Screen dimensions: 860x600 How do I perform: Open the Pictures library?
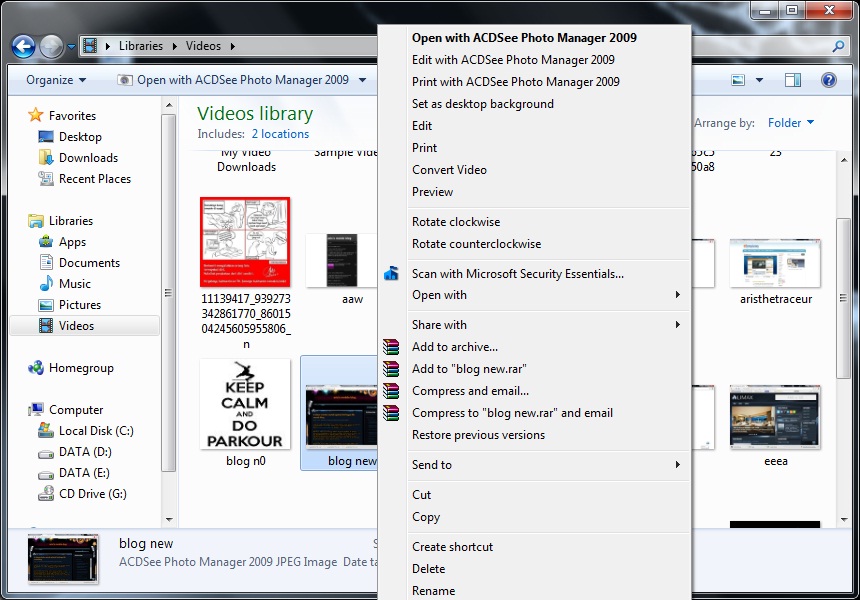[x=80, y=305]
